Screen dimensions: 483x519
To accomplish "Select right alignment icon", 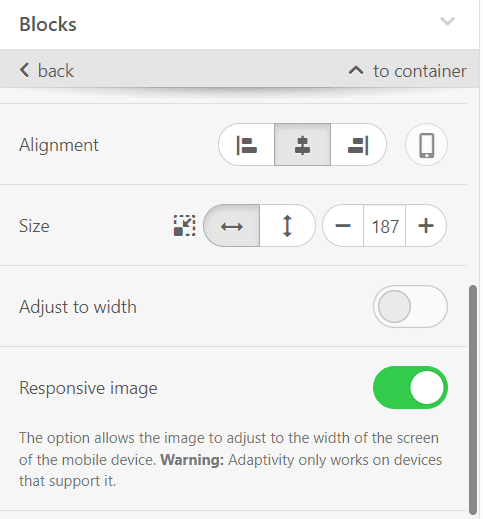I will coord(358,145).
